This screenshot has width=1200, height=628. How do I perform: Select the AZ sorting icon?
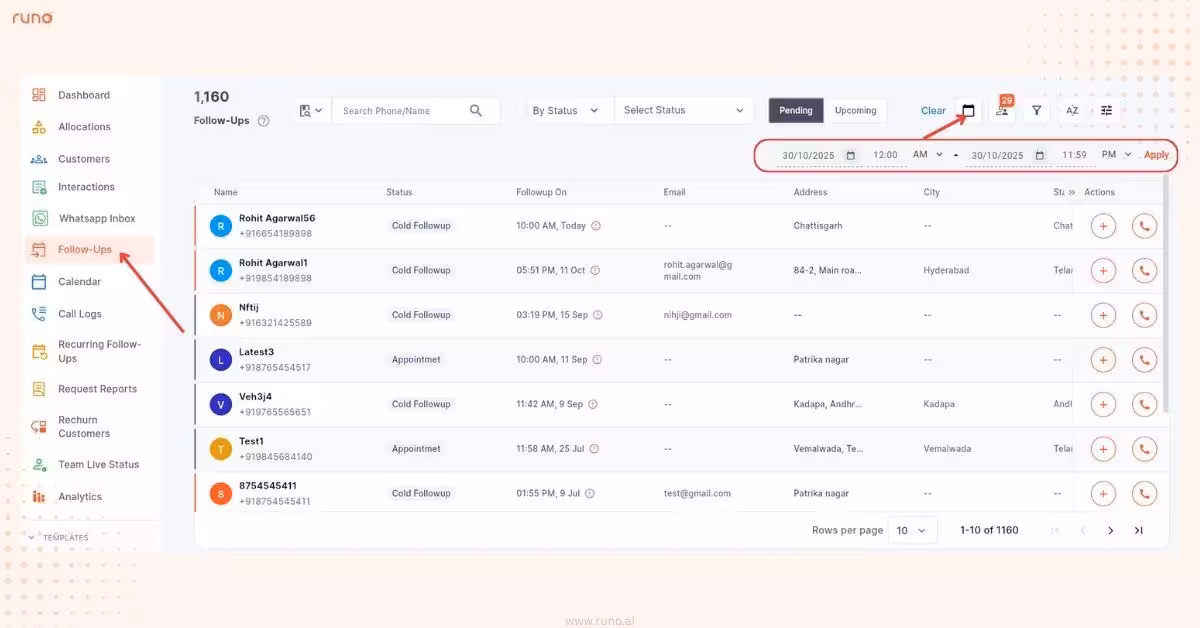pyautogui.click(x=1072, y=110)
